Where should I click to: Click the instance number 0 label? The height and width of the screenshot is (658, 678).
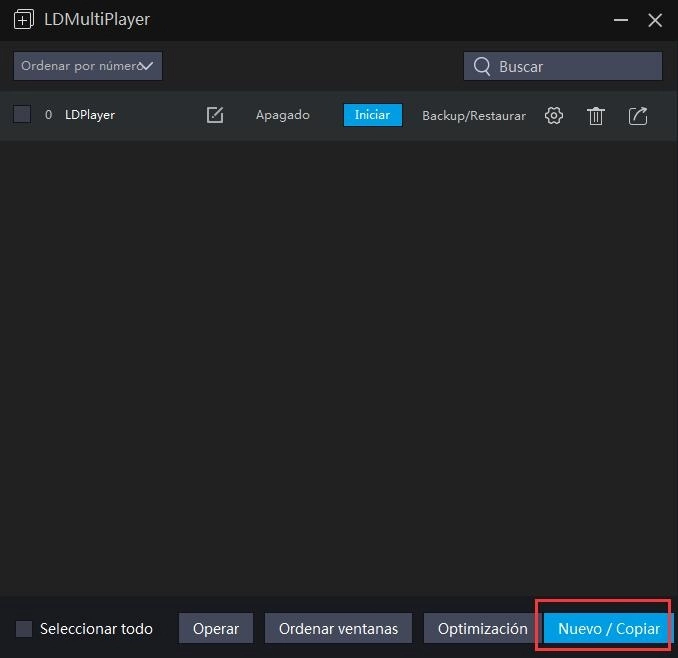[48, 115]
